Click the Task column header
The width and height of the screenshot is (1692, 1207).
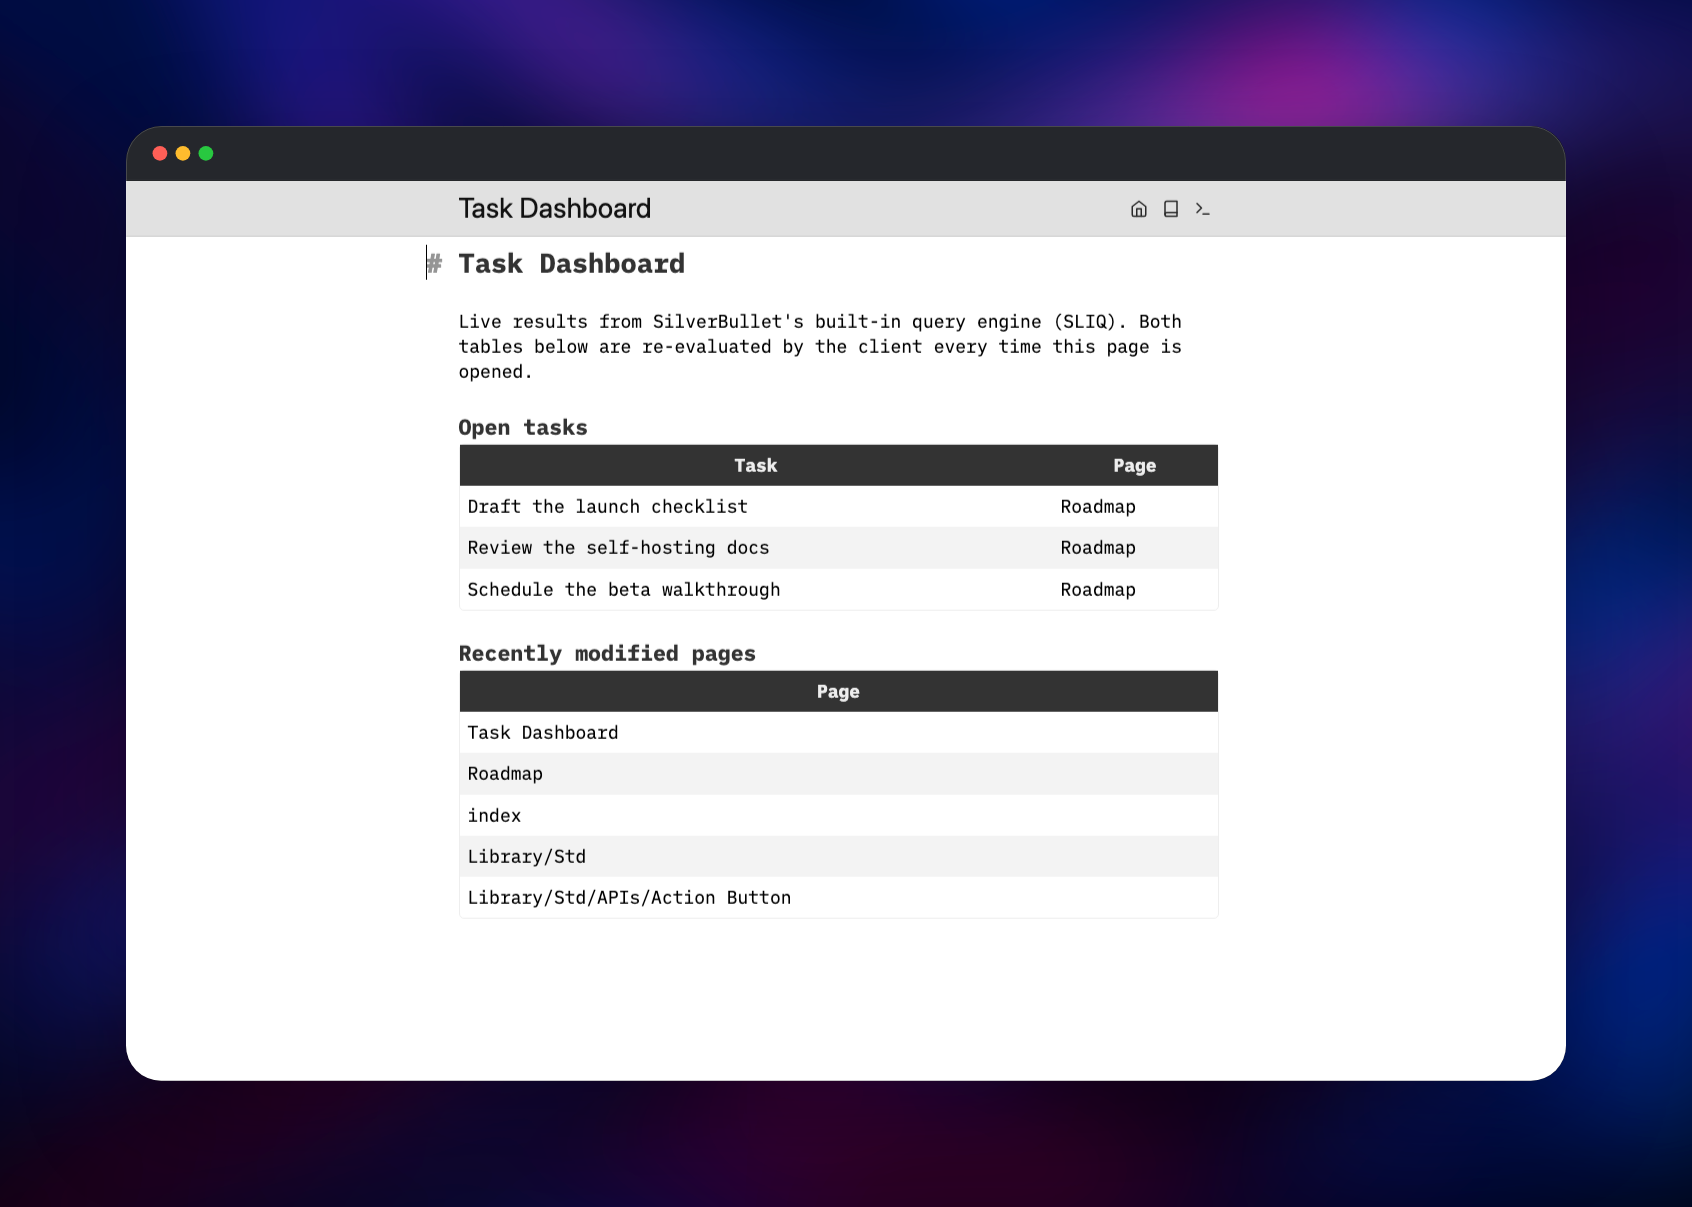755,465
